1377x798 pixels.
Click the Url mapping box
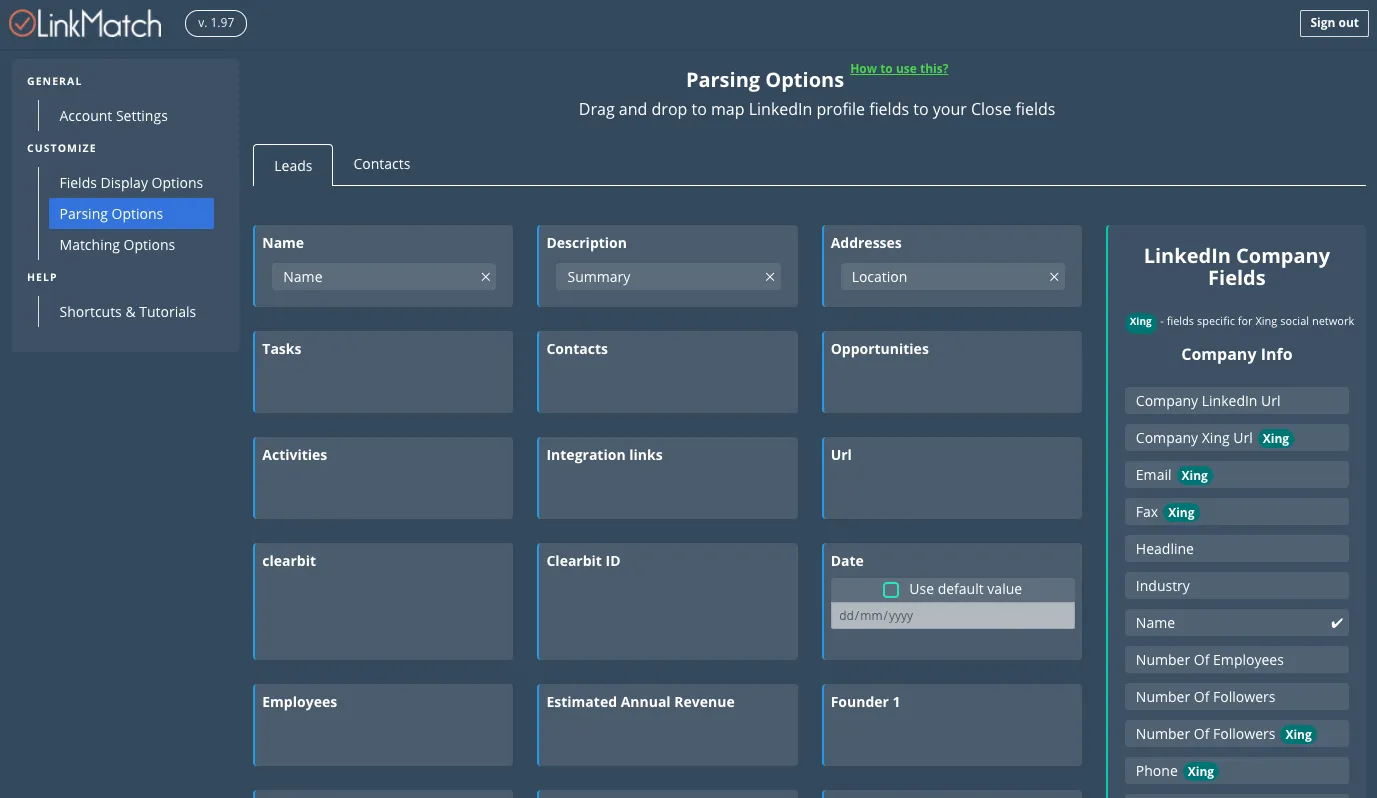point(952,478)
